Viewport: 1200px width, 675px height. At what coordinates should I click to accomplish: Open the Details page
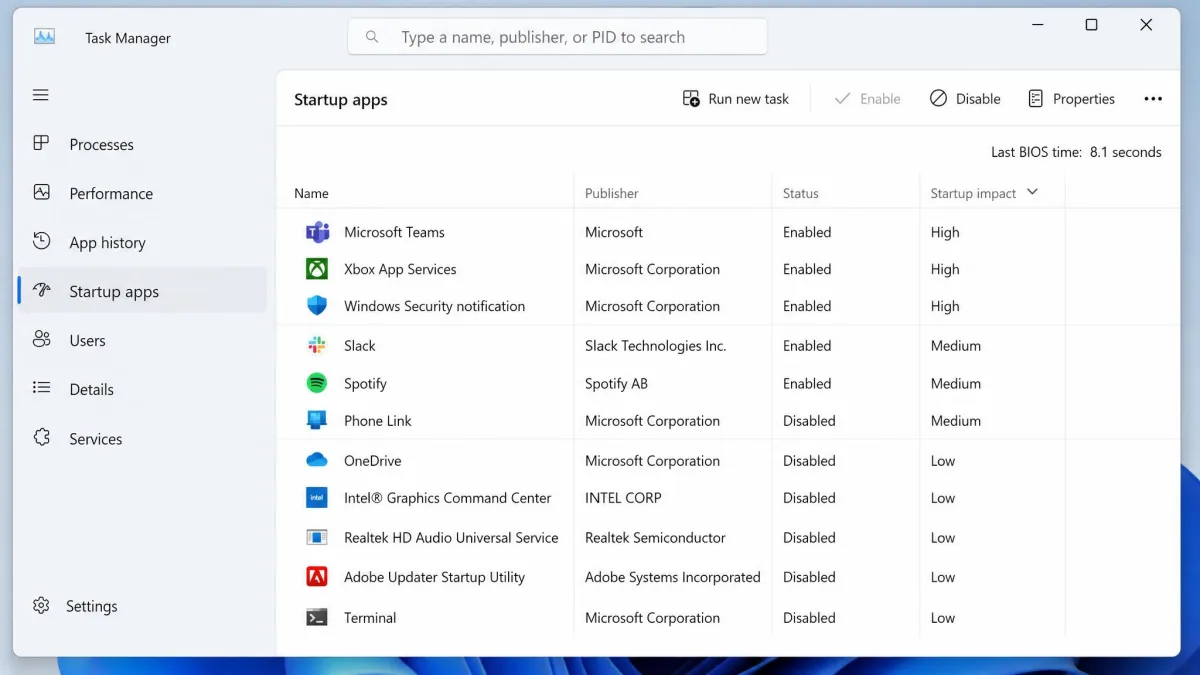tap(142, 389)
